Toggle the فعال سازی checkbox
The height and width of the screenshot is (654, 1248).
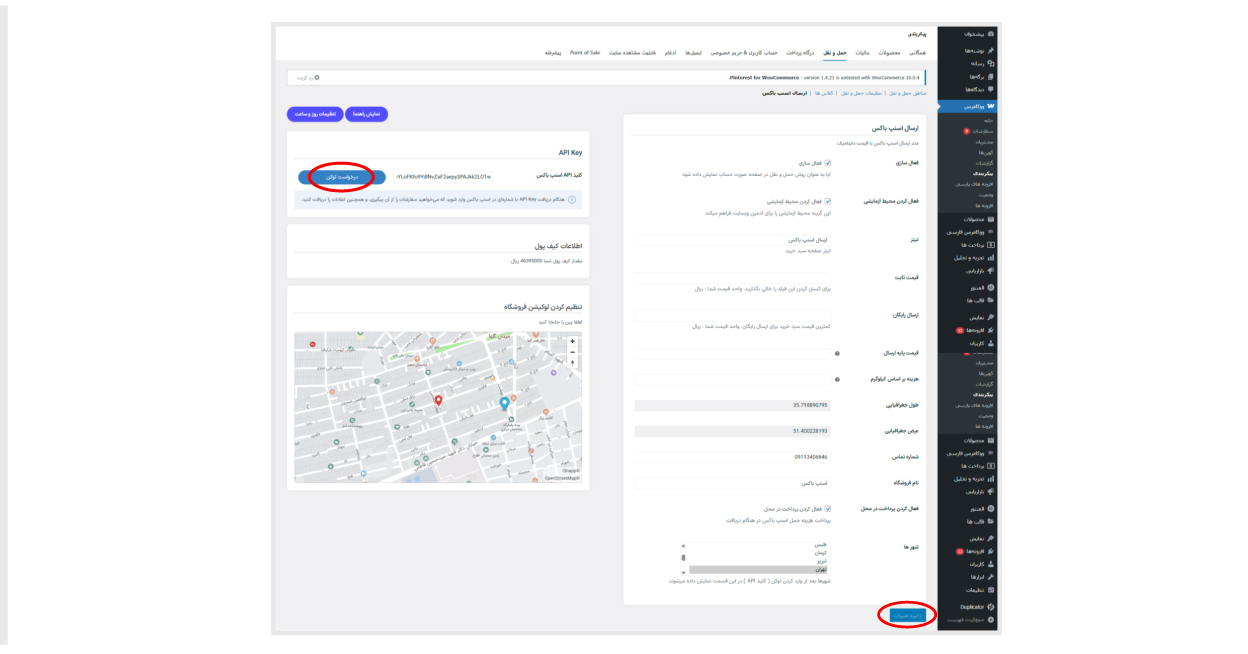(x=827, y=163)
